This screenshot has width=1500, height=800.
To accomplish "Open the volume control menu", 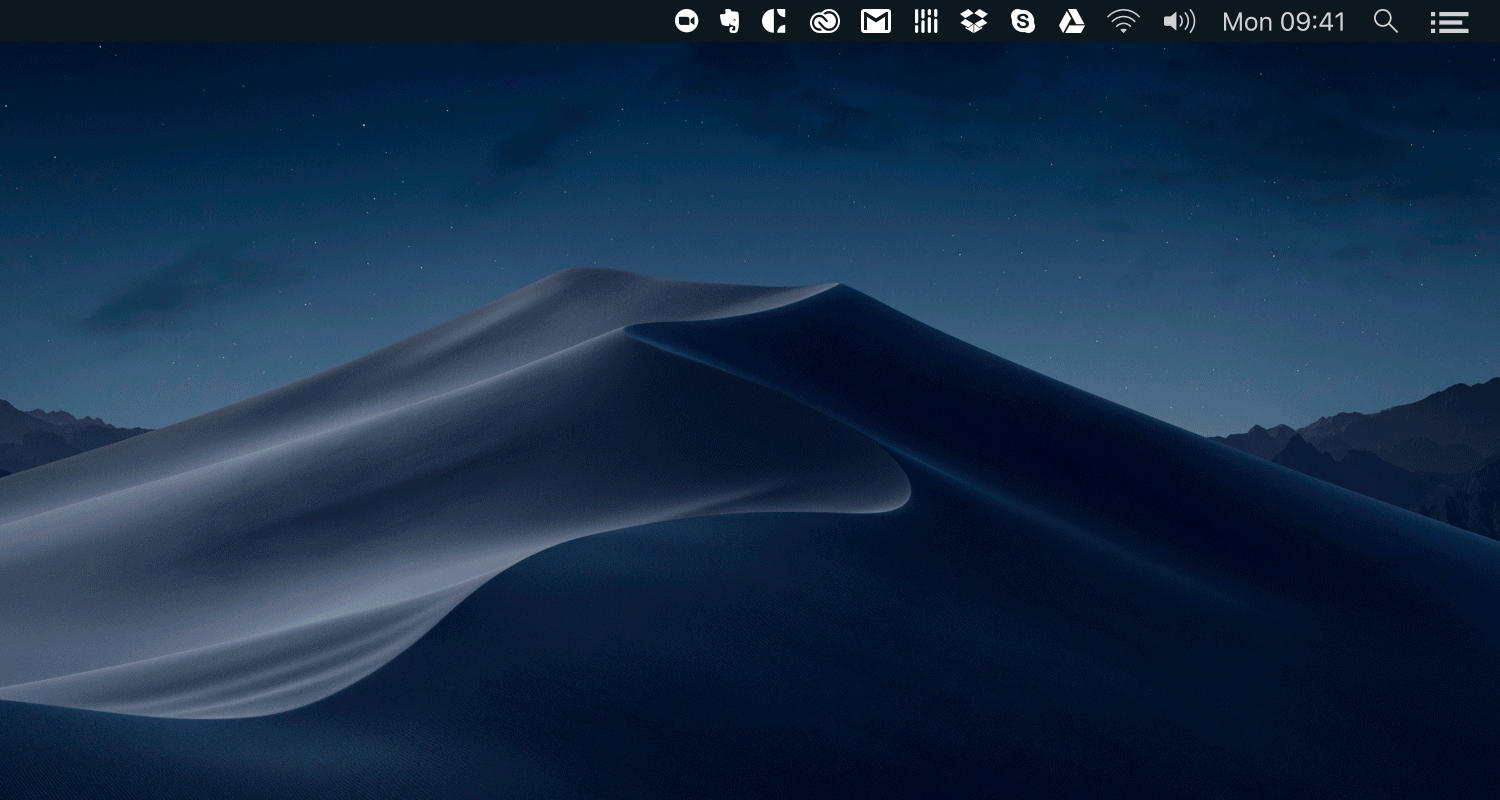I will 1180,21.
